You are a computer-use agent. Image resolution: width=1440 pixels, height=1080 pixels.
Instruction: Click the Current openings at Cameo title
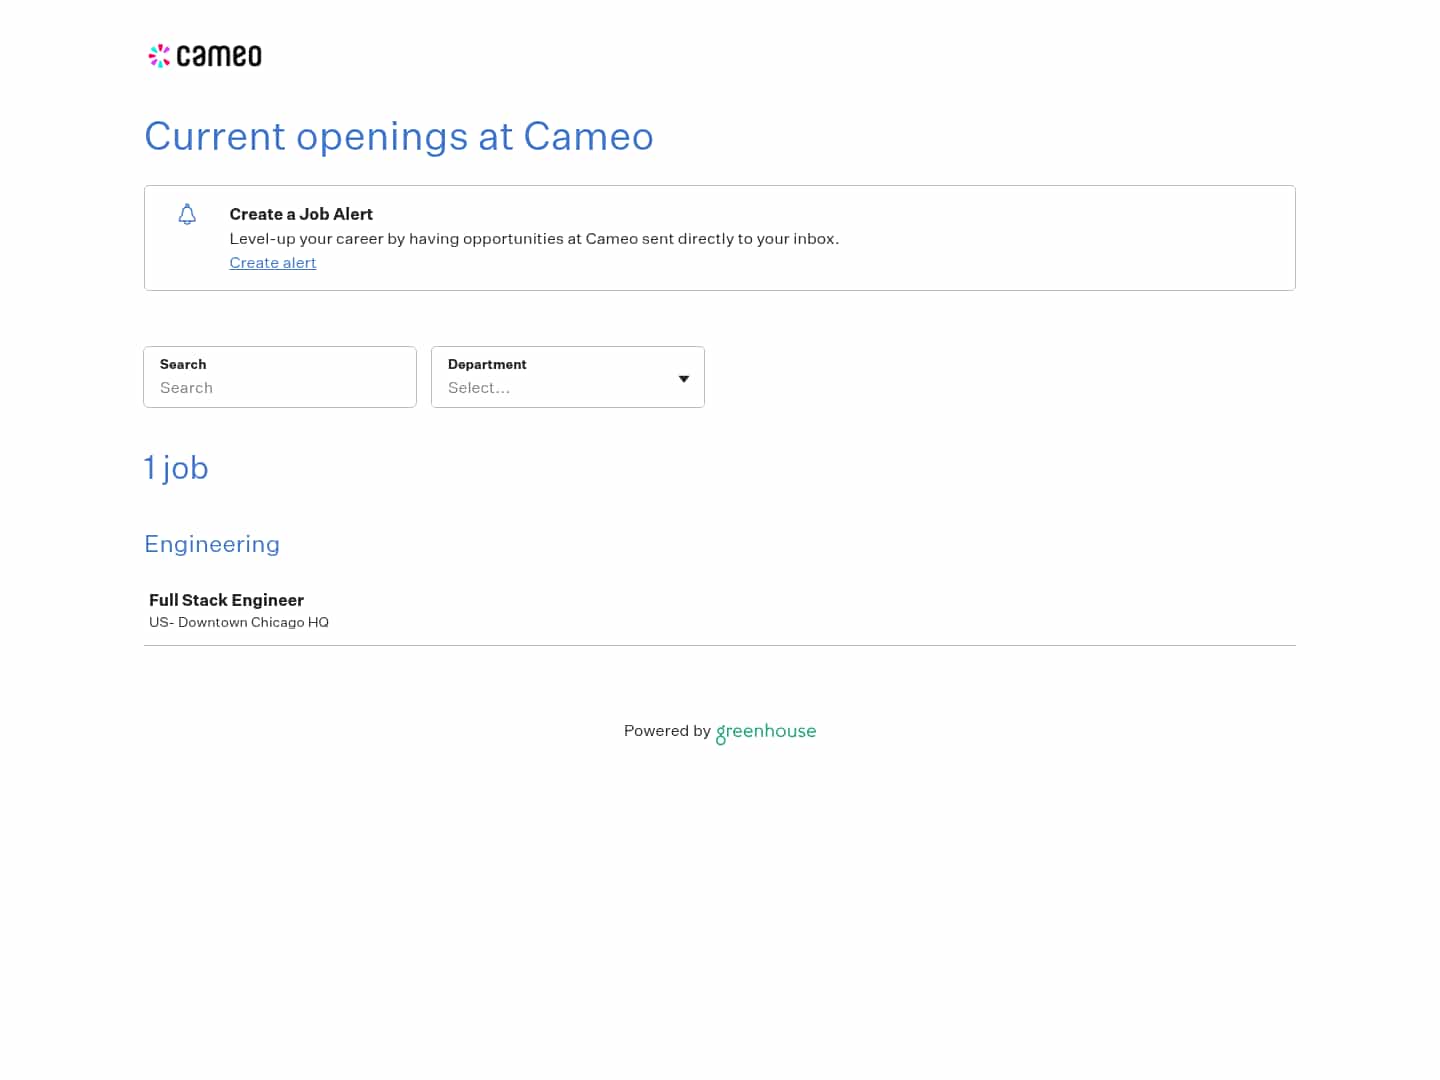[399, 137]
